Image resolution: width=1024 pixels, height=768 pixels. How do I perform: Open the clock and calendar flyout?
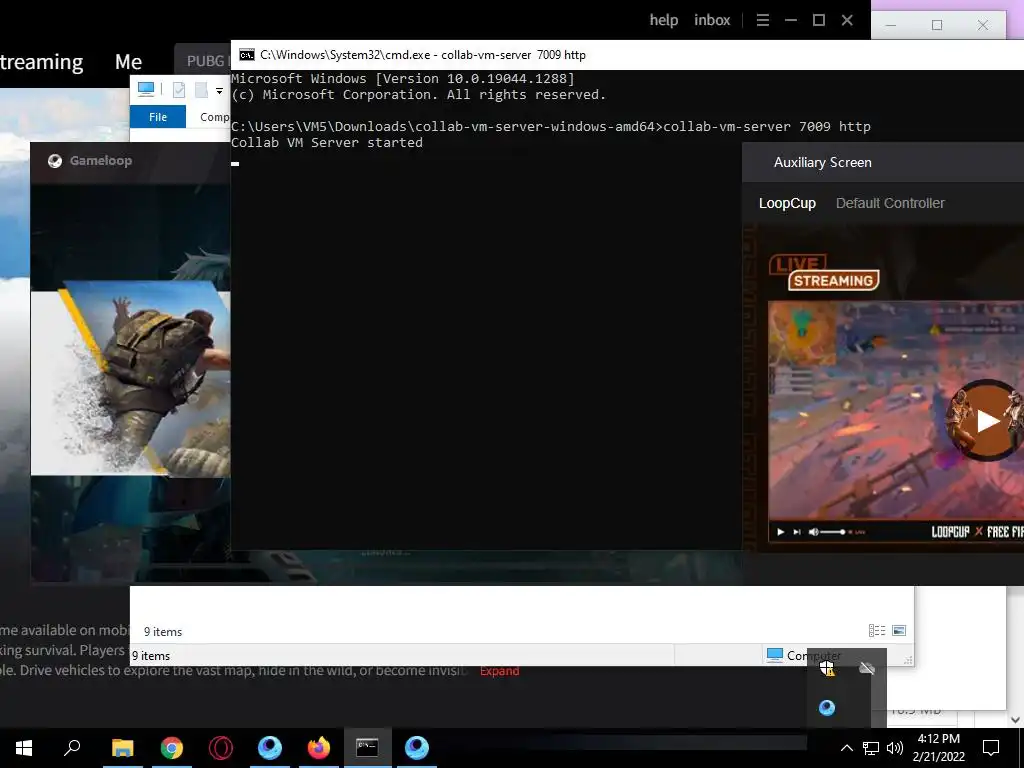click(938, 748)
